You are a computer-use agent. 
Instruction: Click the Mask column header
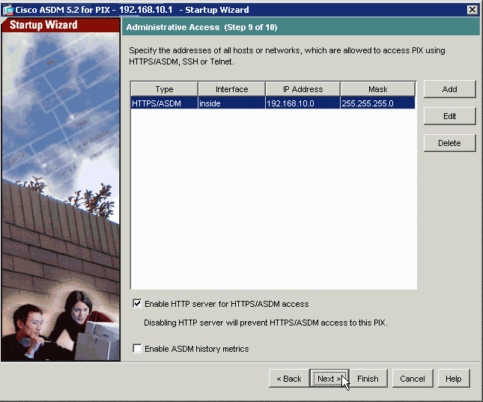click(x=378, y=89)
